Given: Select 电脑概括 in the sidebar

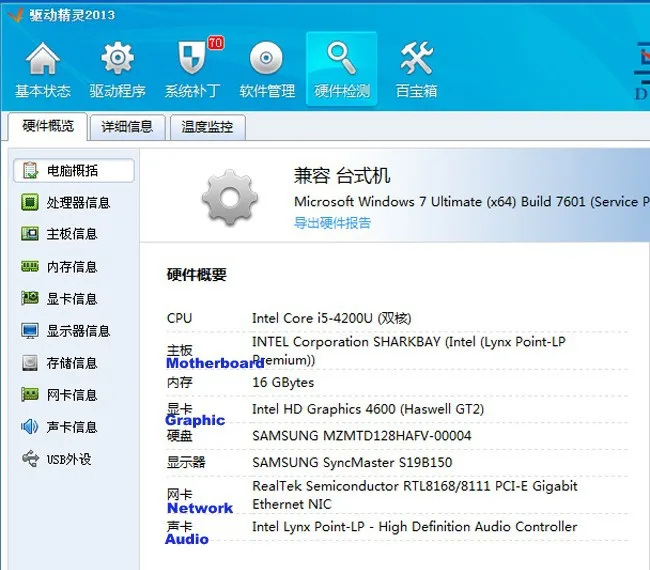Looking at the screenshot, I should [74, 170].
